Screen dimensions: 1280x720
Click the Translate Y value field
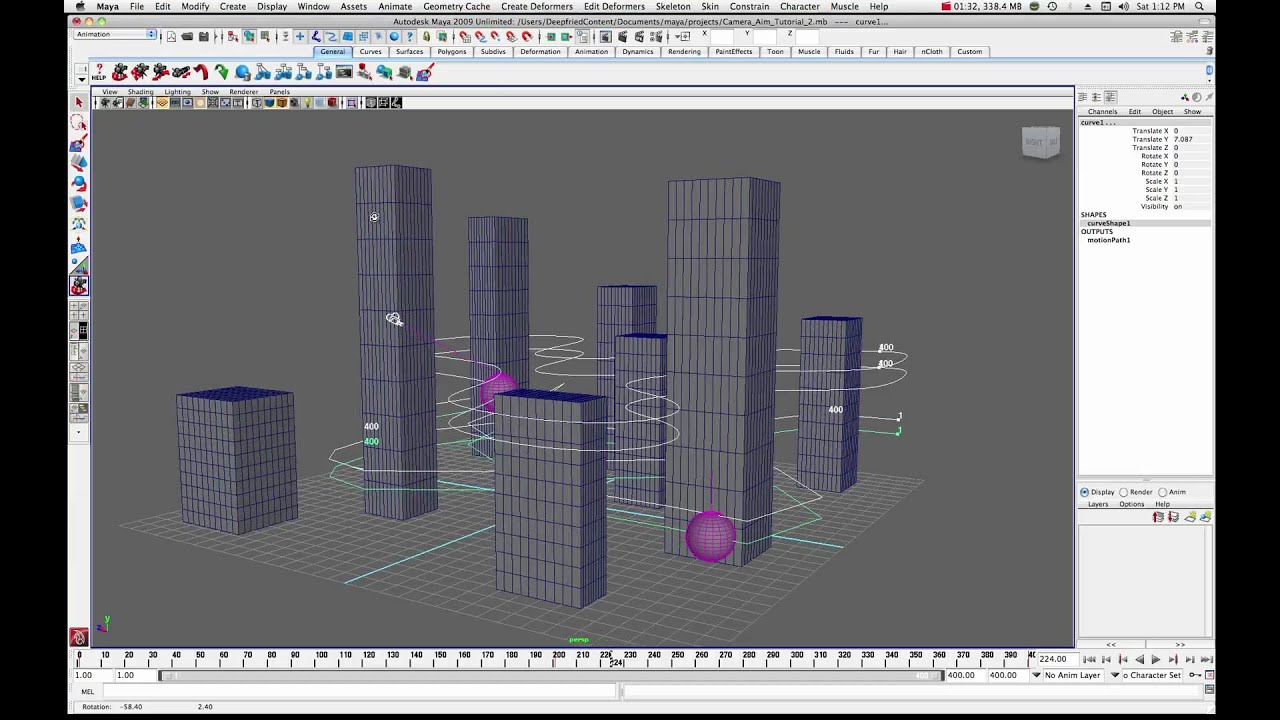tap(1190, 139)
